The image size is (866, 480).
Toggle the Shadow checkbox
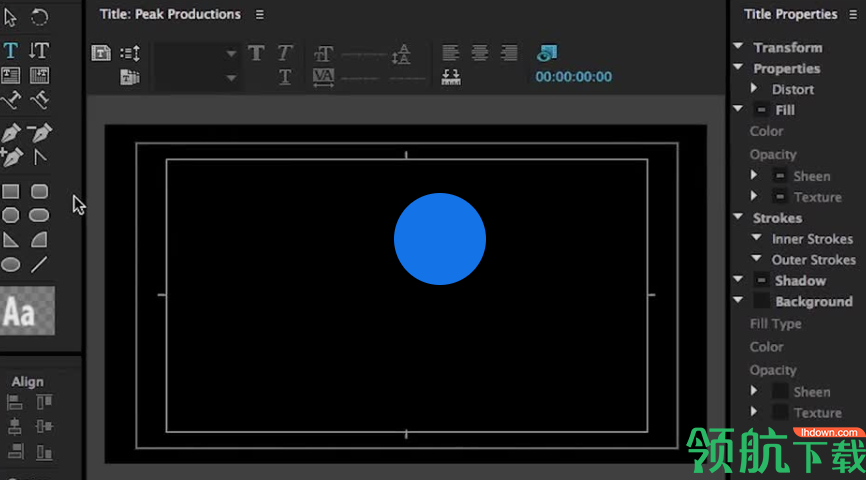click(762, 281)
